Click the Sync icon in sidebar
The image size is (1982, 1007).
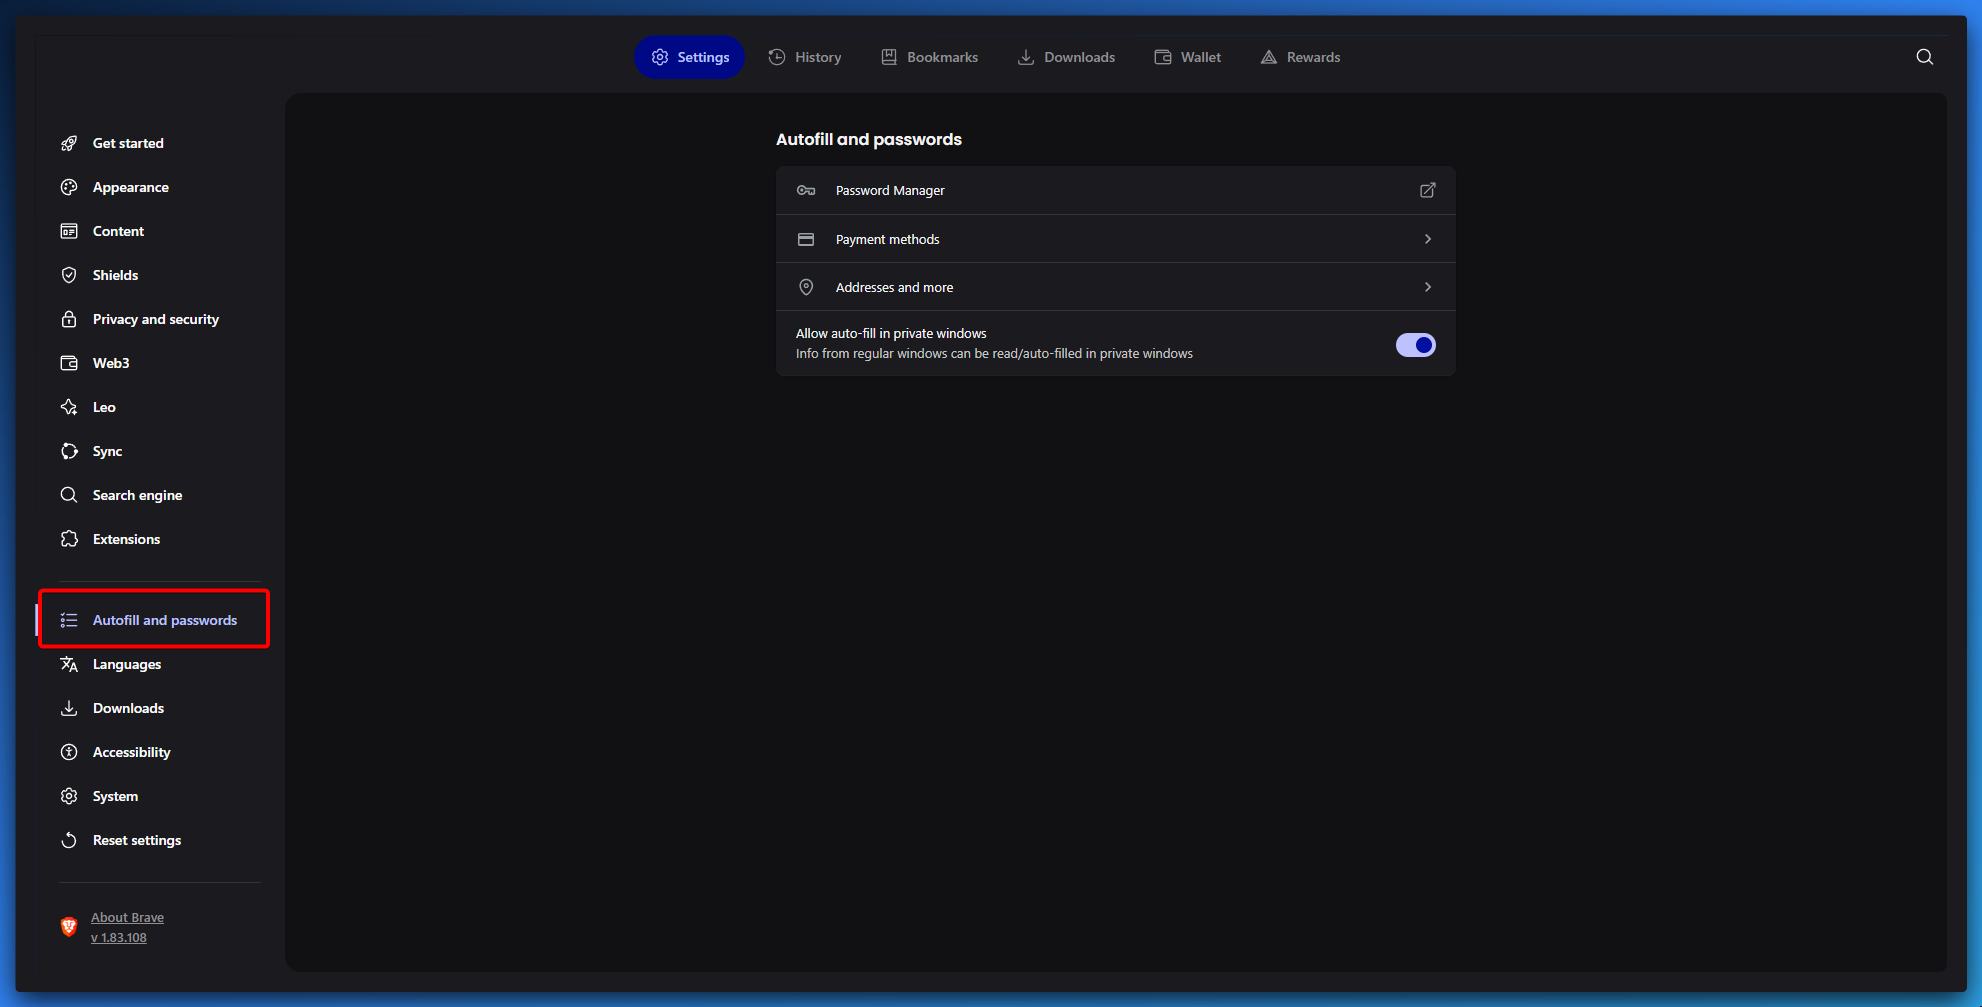(69, 451)
